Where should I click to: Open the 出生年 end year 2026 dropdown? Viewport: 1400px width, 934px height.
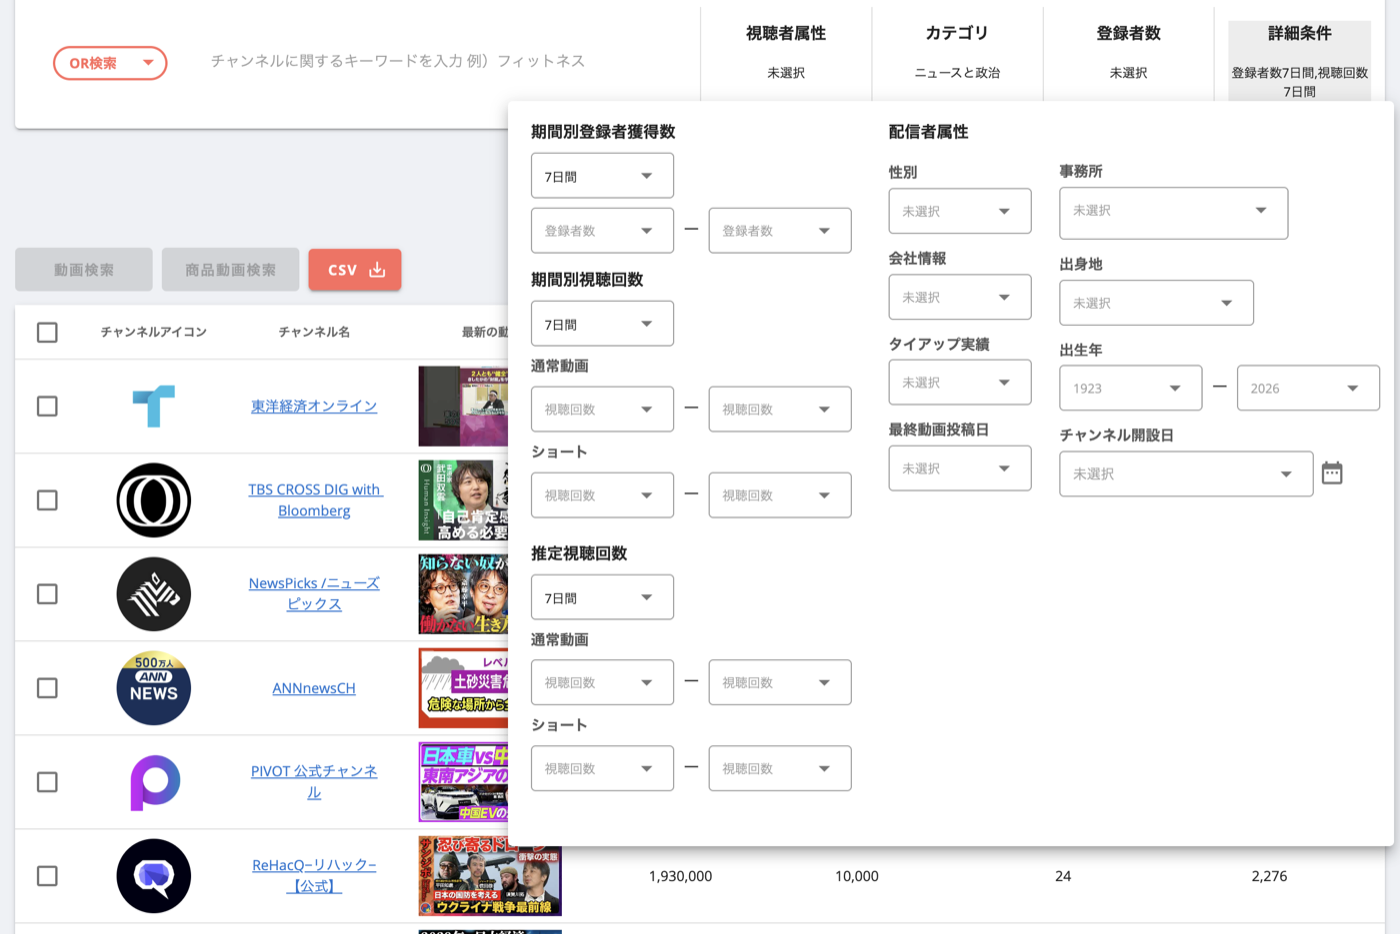[1308, 388]
